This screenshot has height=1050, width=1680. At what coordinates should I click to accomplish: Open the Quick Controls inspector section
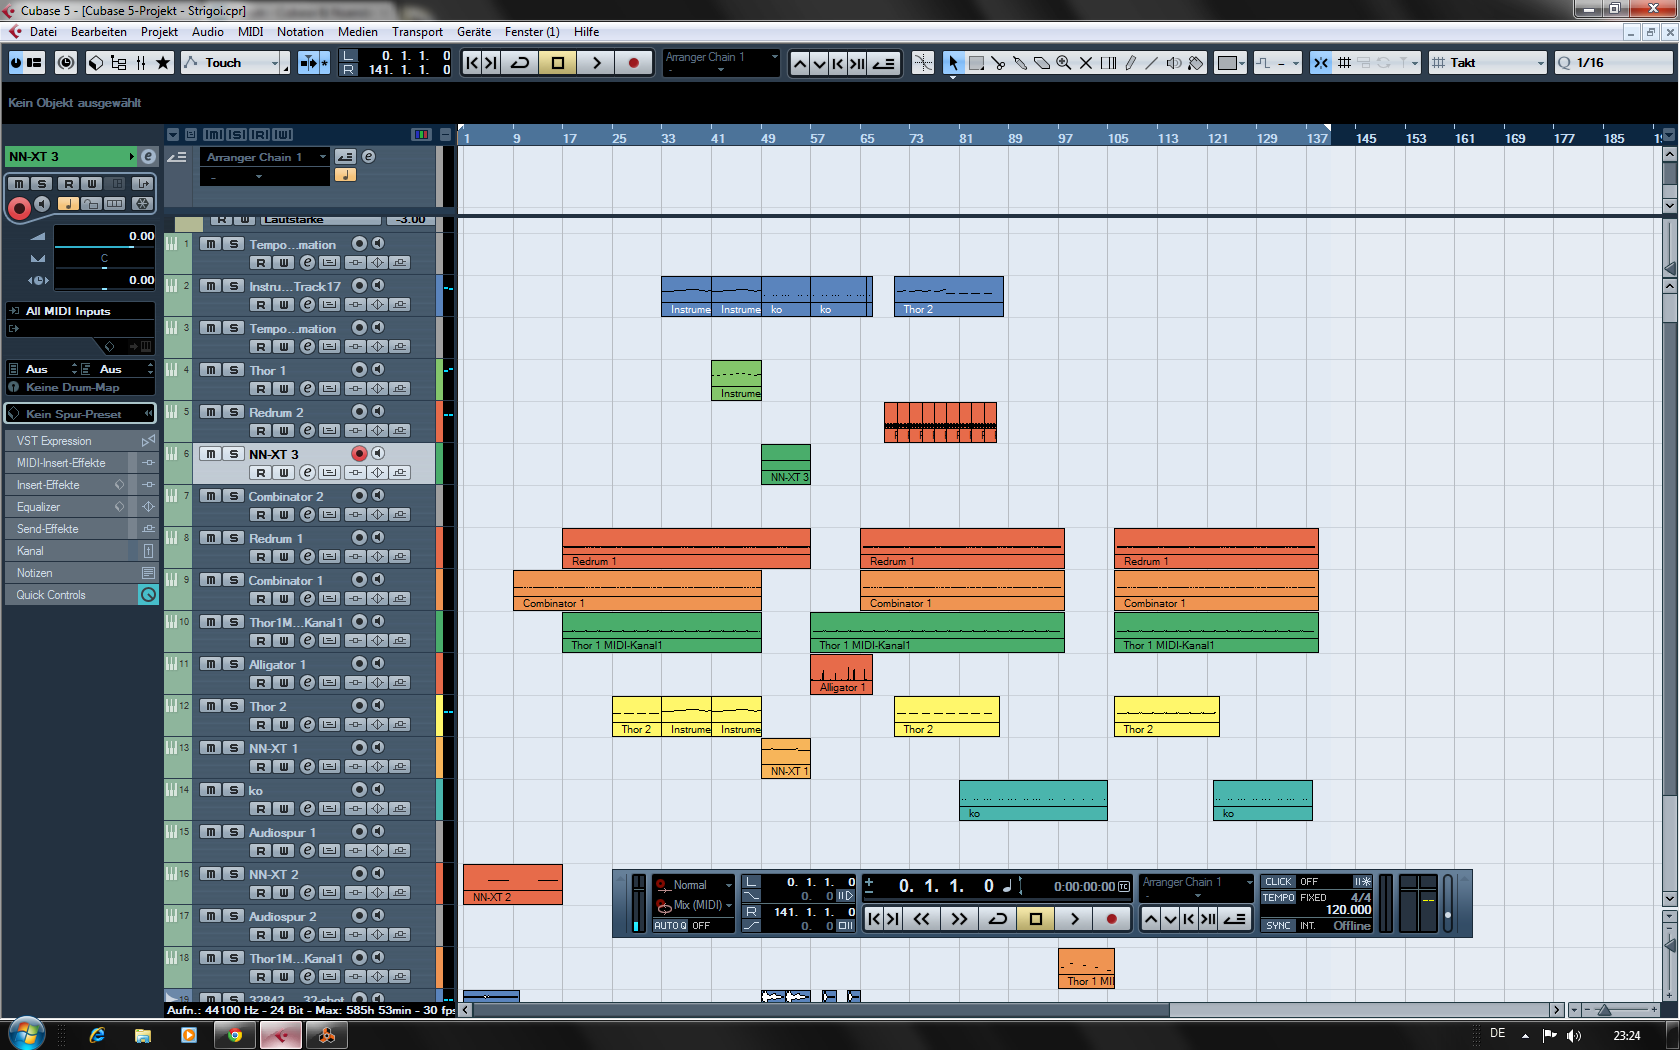[x=51, y=595]
